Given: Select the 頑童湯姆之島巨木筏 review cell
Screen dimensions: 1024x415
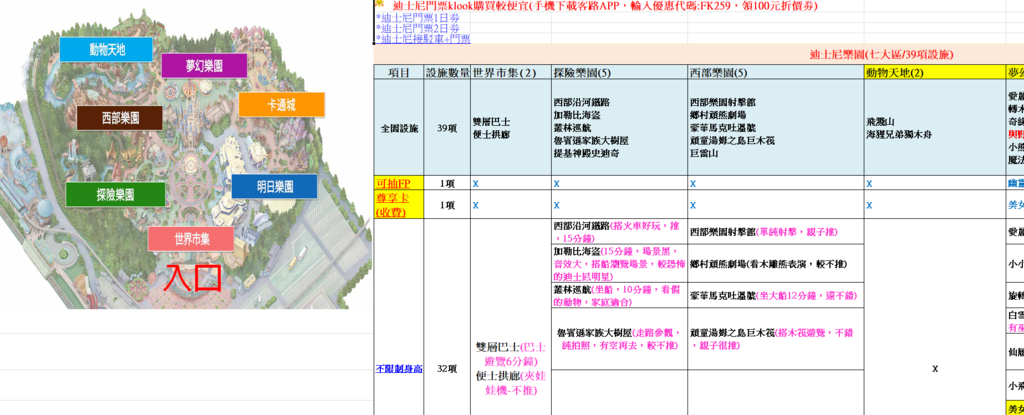Looking at the screenshot, I should pos(775,339).
